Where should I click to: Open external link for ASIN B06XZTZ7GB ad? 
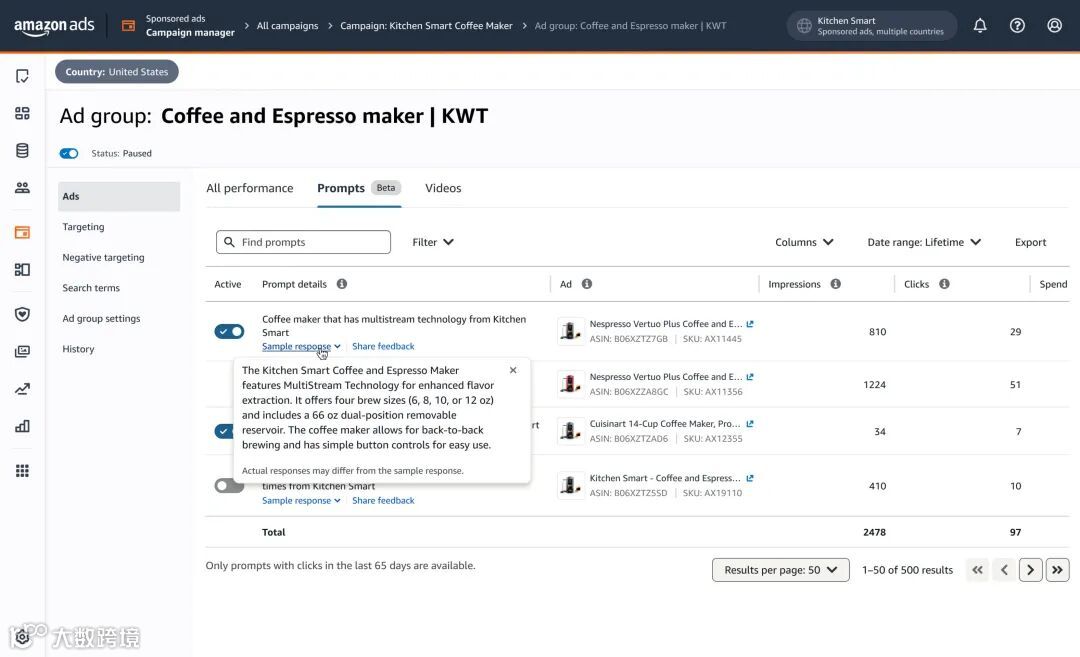[x=750, y=324]
